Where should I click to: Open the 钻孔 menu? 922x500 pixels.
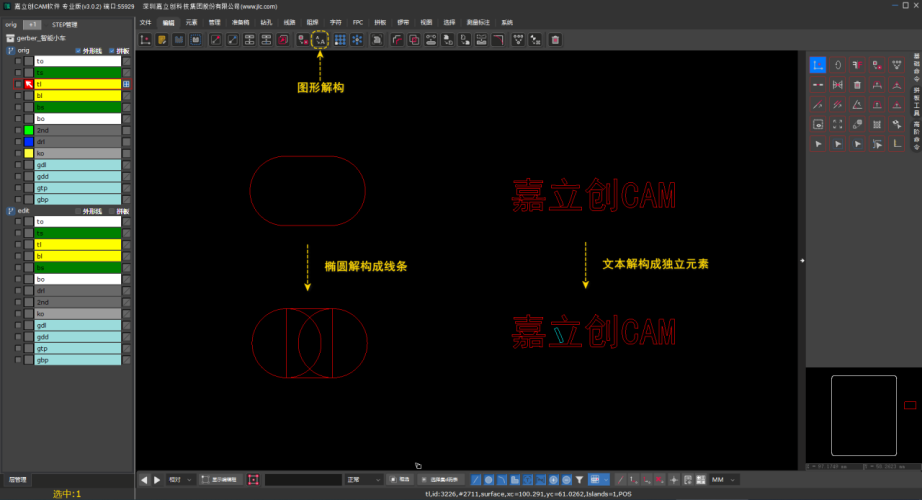(x=266, y=22)
